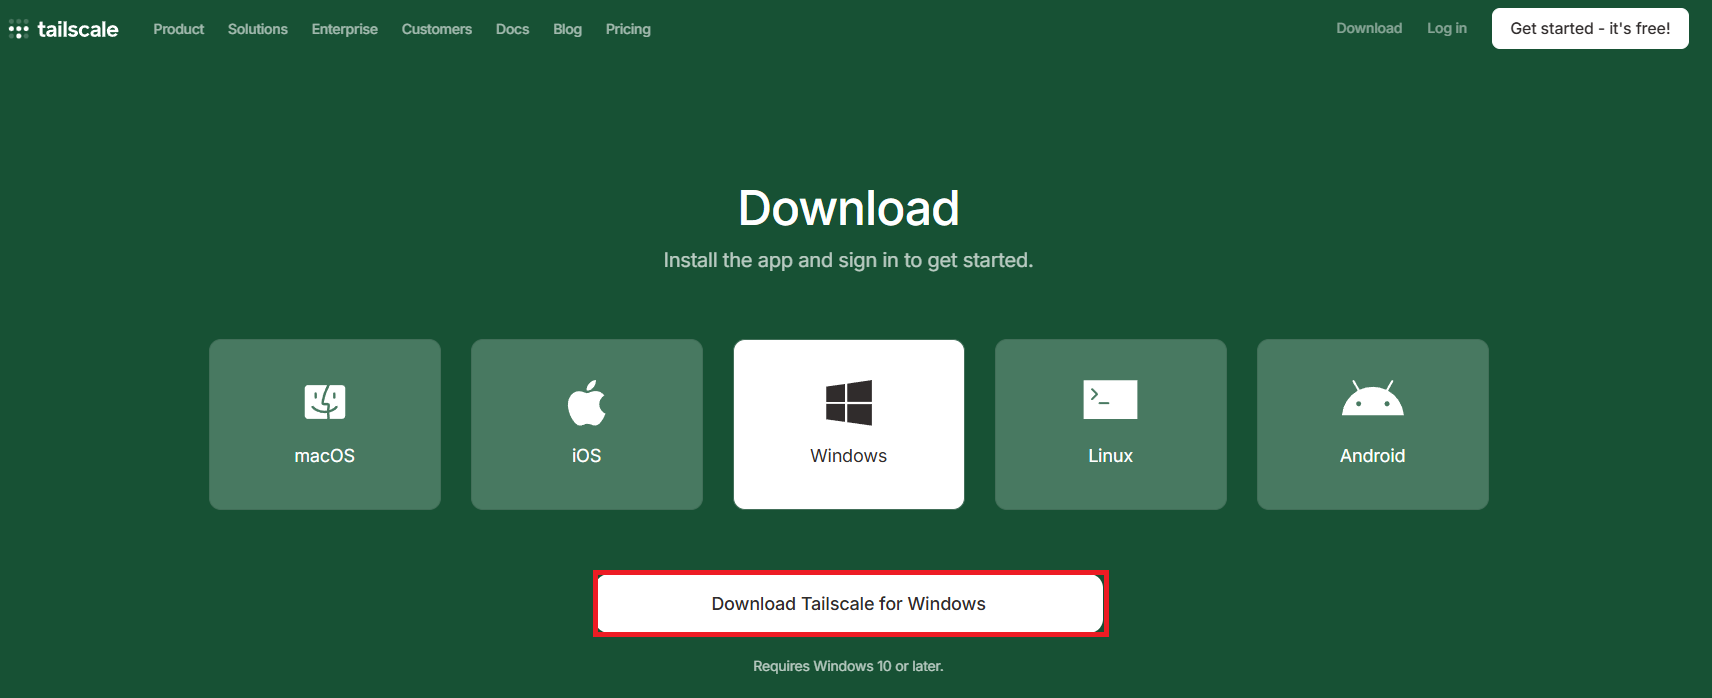Image resolution: width=1712 pixels, height=698 pixels.
Task: Go to the Enterprise page
Action: [x=345, y=29]
